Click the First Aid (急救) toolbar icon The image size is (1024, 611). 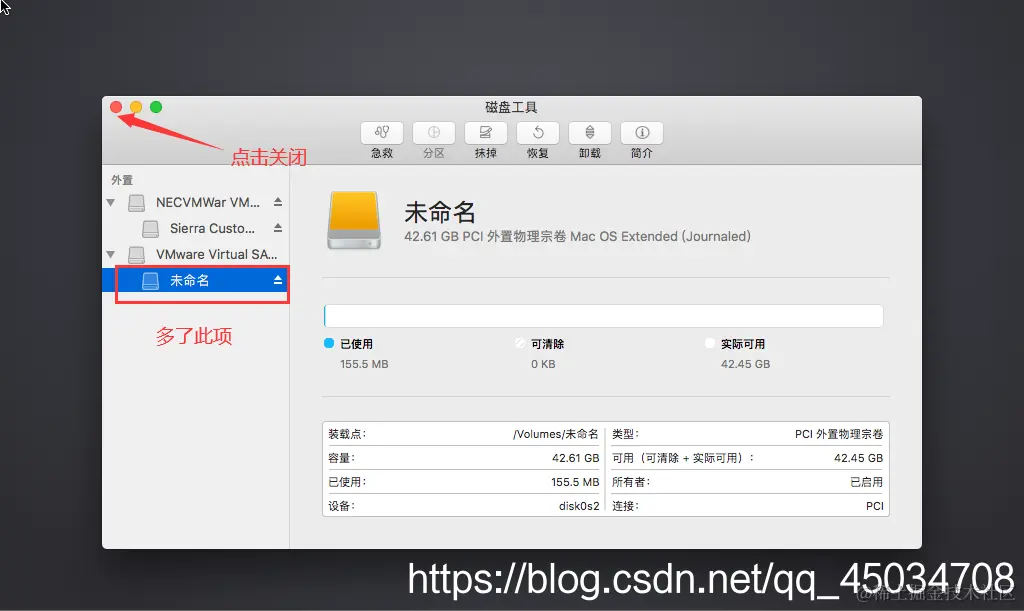click(382, 133)
